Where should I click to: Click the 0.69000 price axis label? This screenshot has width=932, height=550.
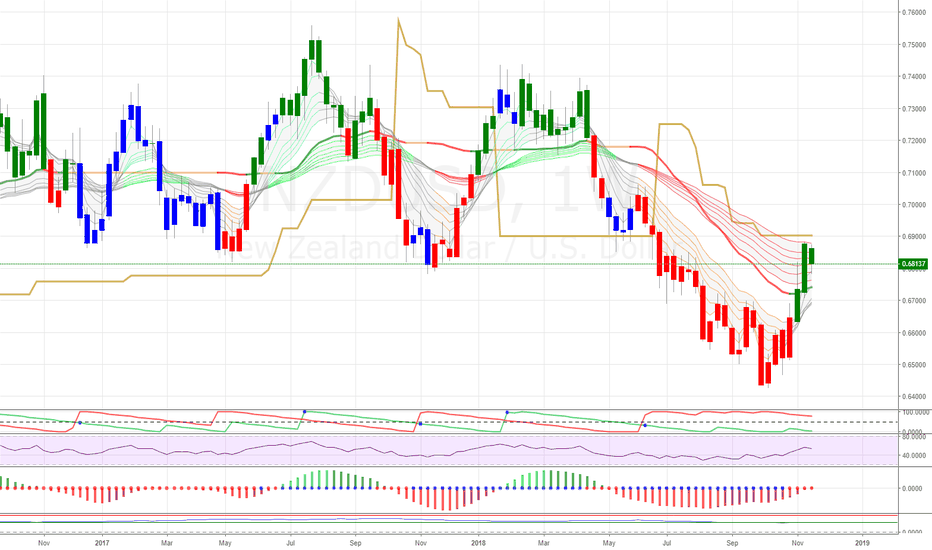pyautogui.click(x=914, y=237)
